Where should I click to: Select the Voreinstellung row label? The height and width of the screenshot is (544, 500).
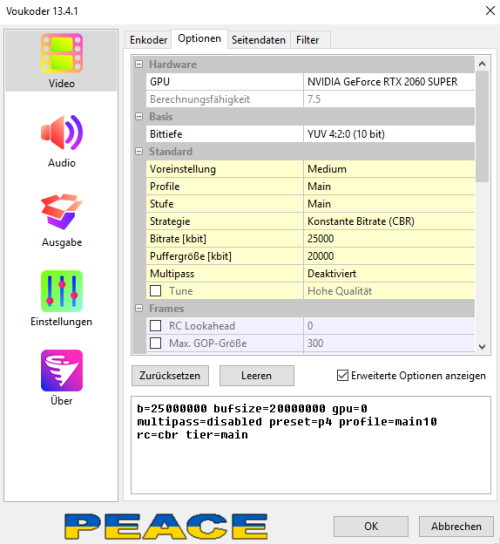tap(183, 169)
